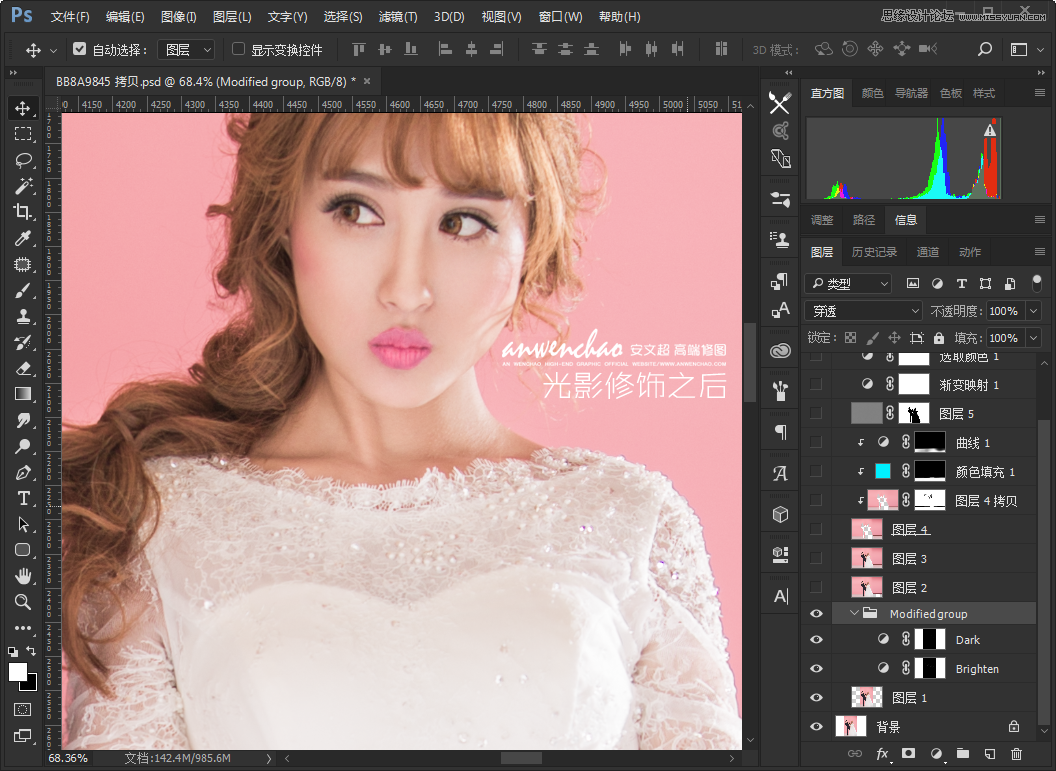Select the Lasso tool
This screenshot has width=1056, height=771.
(24, 160)
